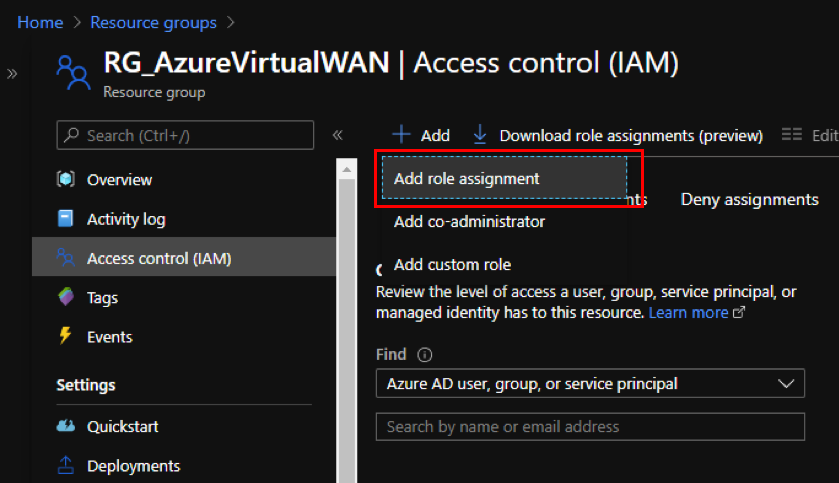
Task: Open the Azure AD user type dropdown
Action: [x=590, y=383]
